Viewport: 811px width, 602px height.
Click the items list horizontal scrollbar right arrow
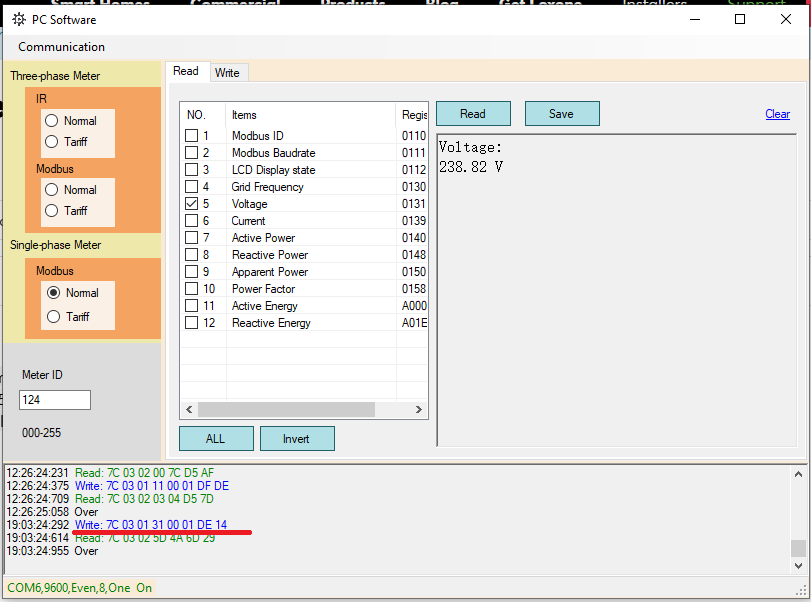[x=421, y=410]
